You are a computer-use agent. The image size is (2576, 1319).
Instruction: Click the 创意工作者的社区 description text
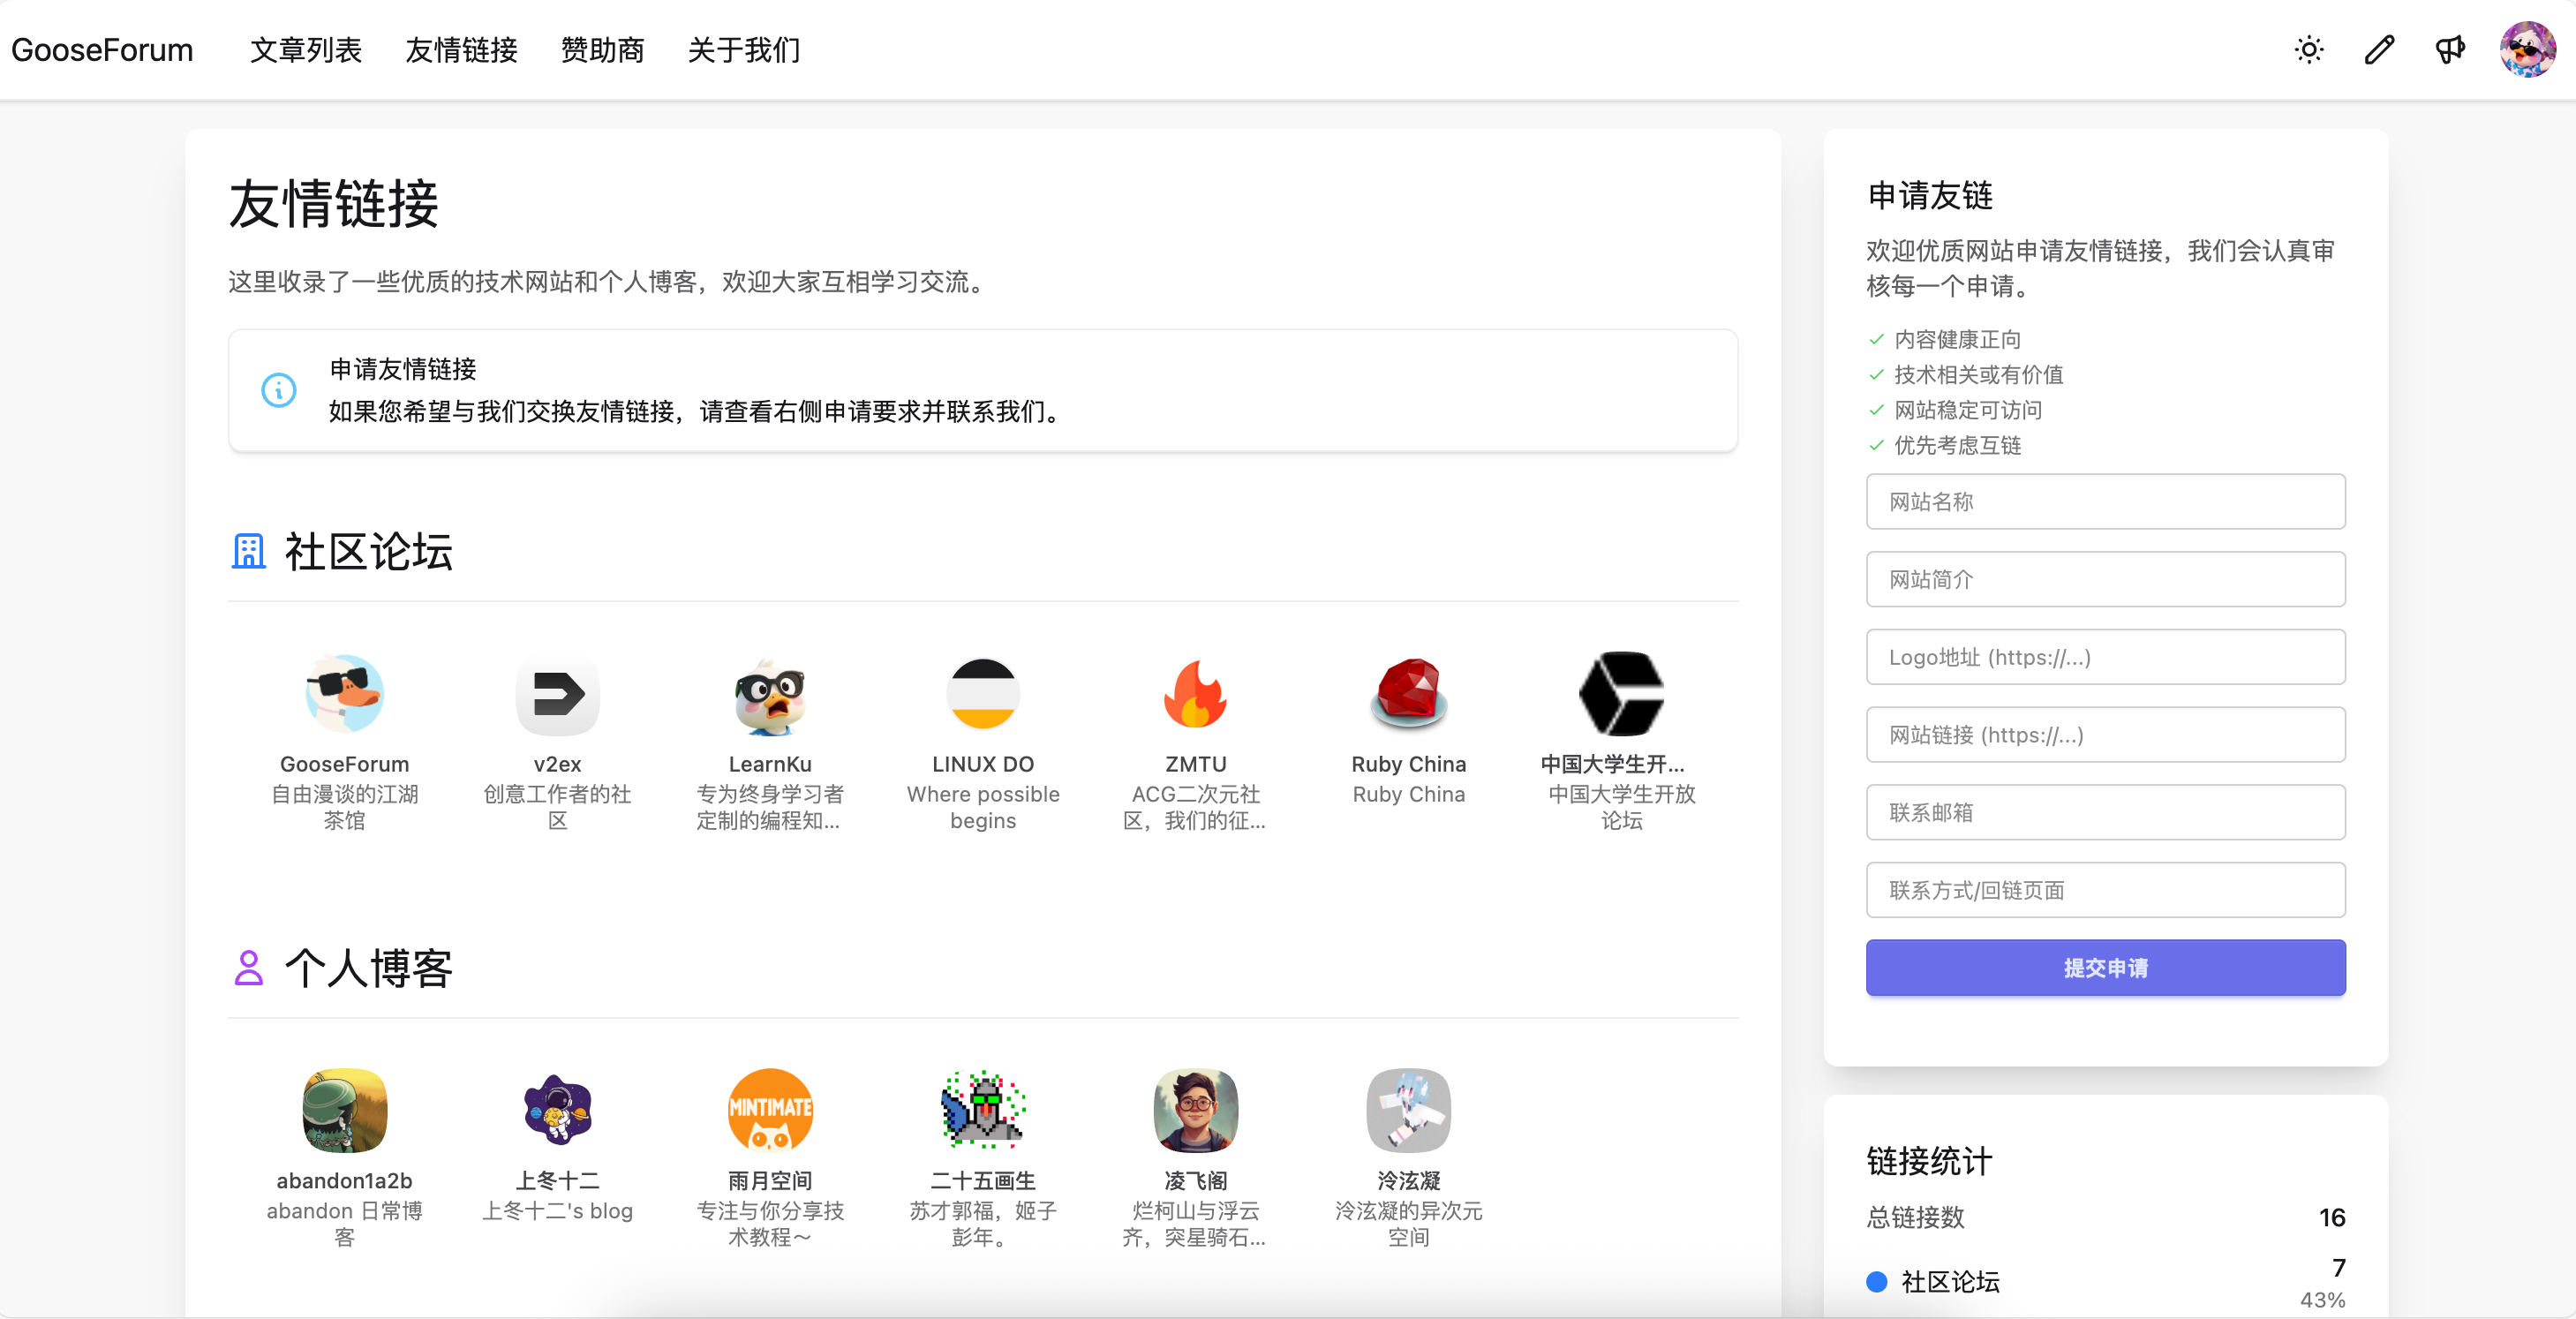coord(558,807)
